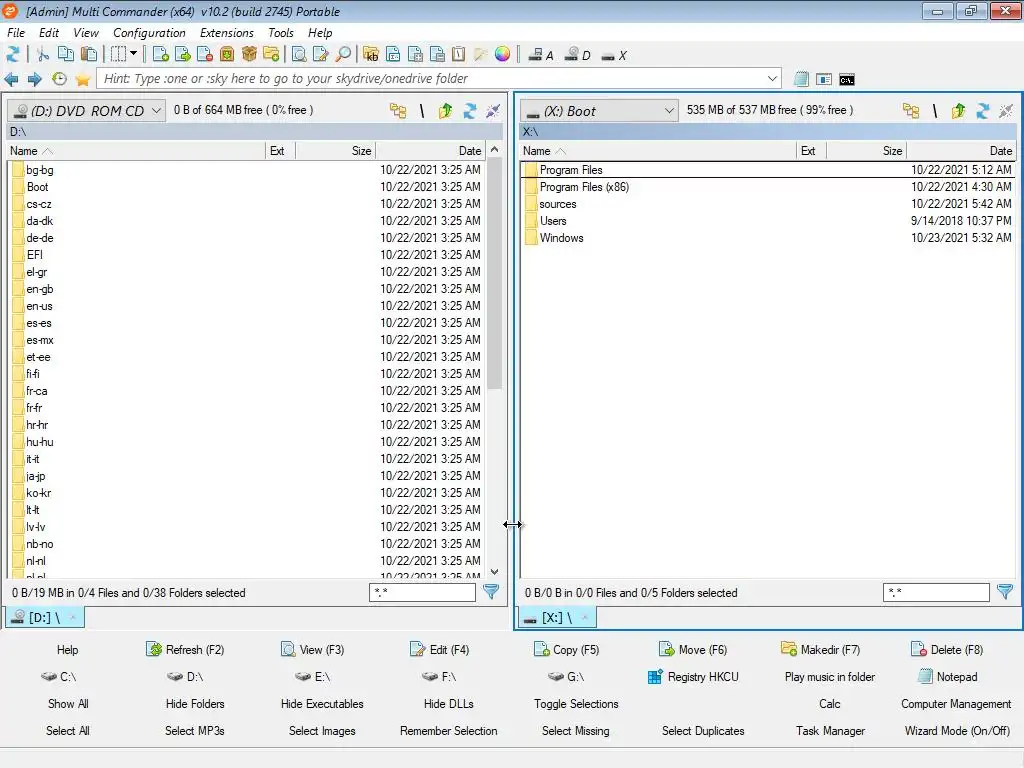
Task: Click the new file icon with plus
Action: [161, 54]
